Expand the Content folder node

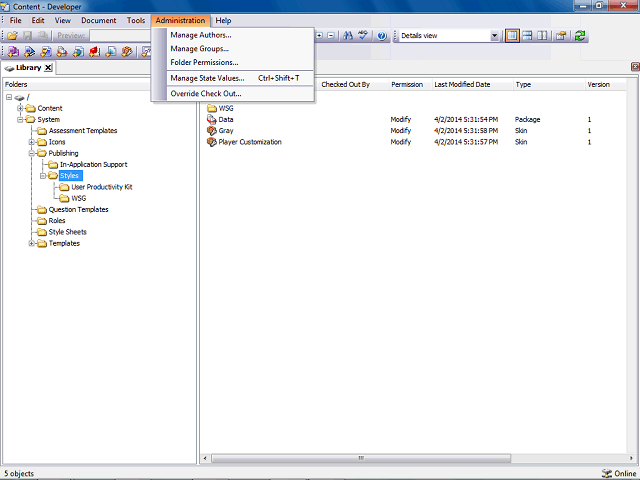(20, 108)
